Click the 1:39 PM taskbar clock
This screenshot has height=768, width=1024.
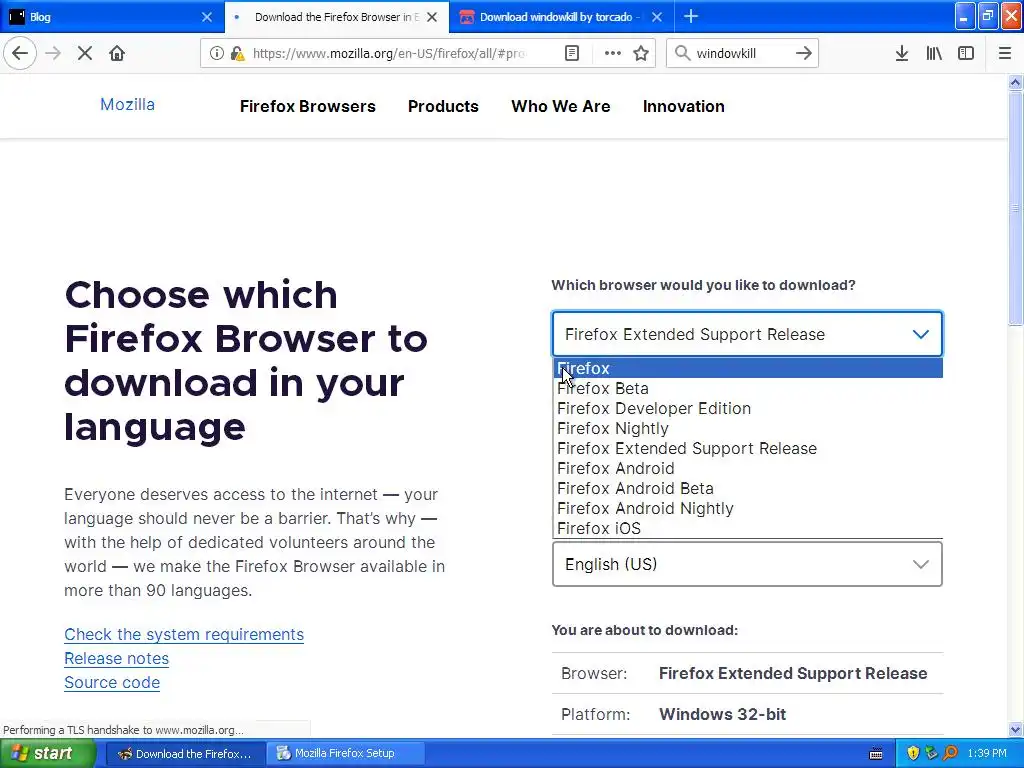pos(987,754)
